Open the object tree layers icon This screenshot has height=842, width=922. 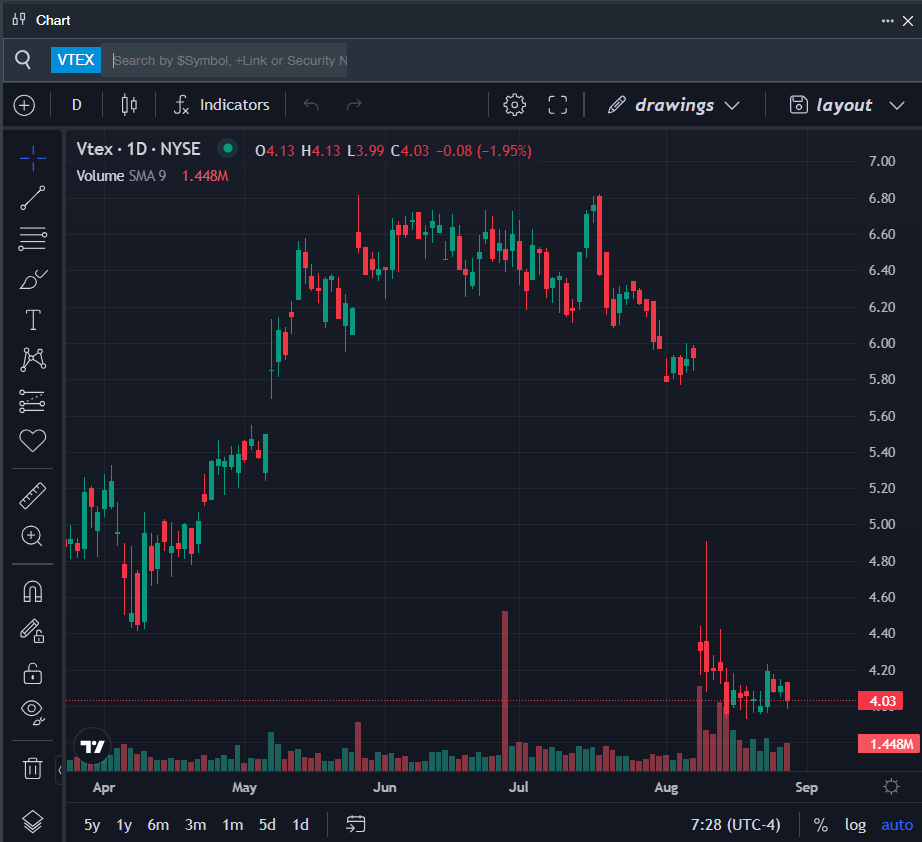[33, 821]
